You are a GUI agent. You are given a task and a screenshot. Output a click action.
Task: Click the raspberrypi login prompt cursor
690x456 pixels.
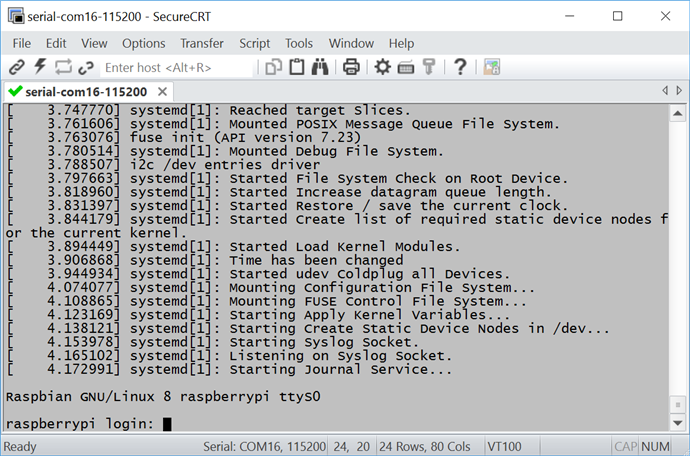coord(167,424)
